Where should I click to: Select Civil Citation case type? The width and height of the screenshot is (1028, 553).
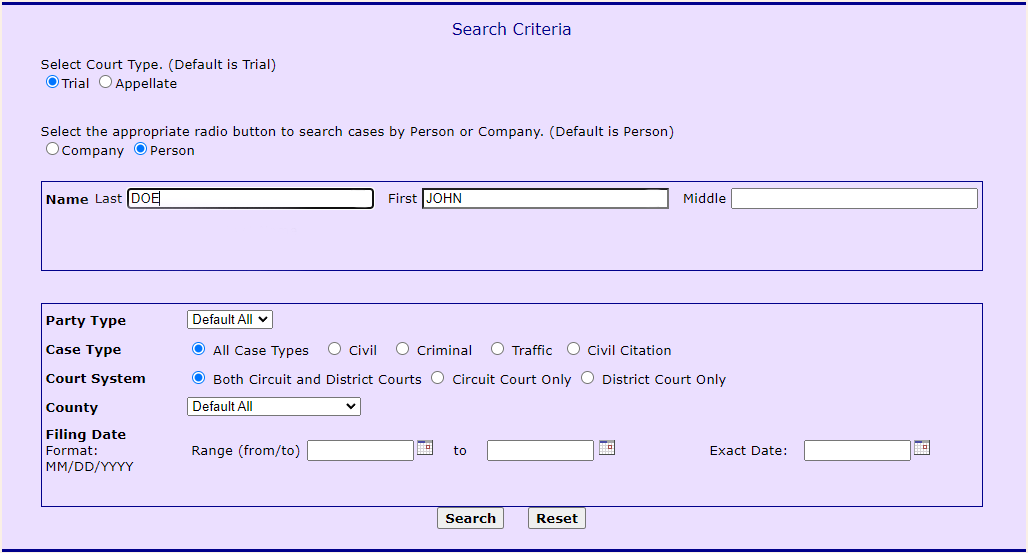coord(573,350)
